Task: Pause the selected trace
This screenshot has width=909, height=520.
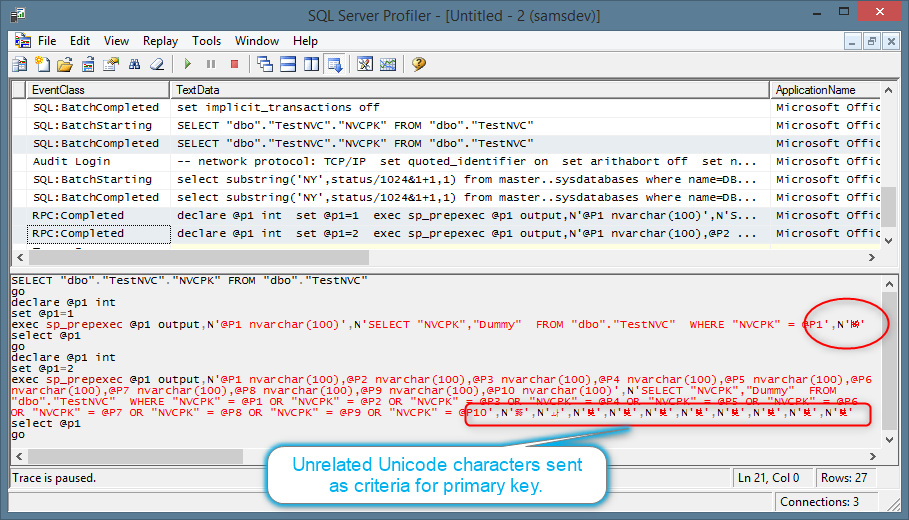Action: (211, 64)
